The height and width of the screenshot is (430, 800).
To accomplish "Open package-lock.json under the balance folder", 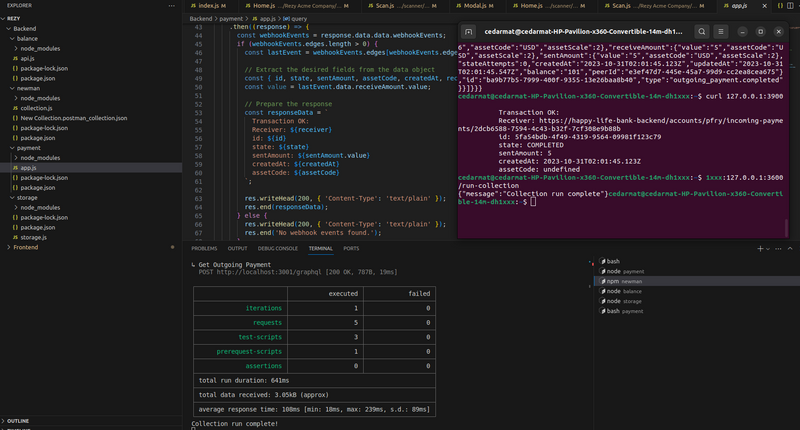I will [x=91, y=68].
